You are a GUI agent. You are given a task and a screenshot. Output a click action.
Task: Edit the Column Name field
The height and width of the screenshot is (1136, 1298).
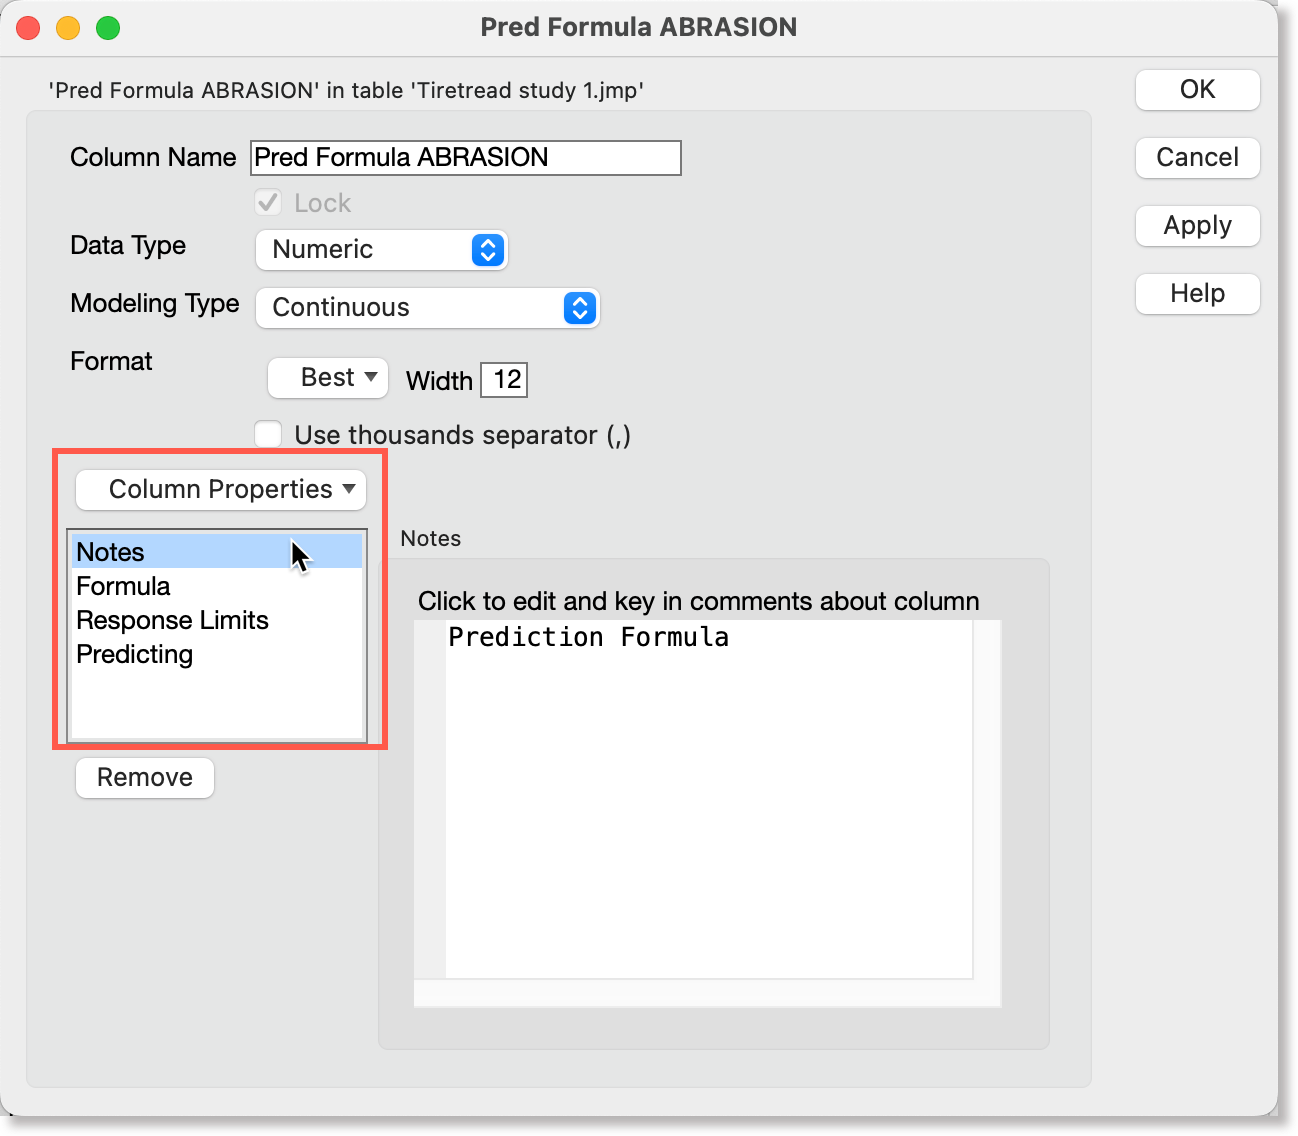point(466,158)
